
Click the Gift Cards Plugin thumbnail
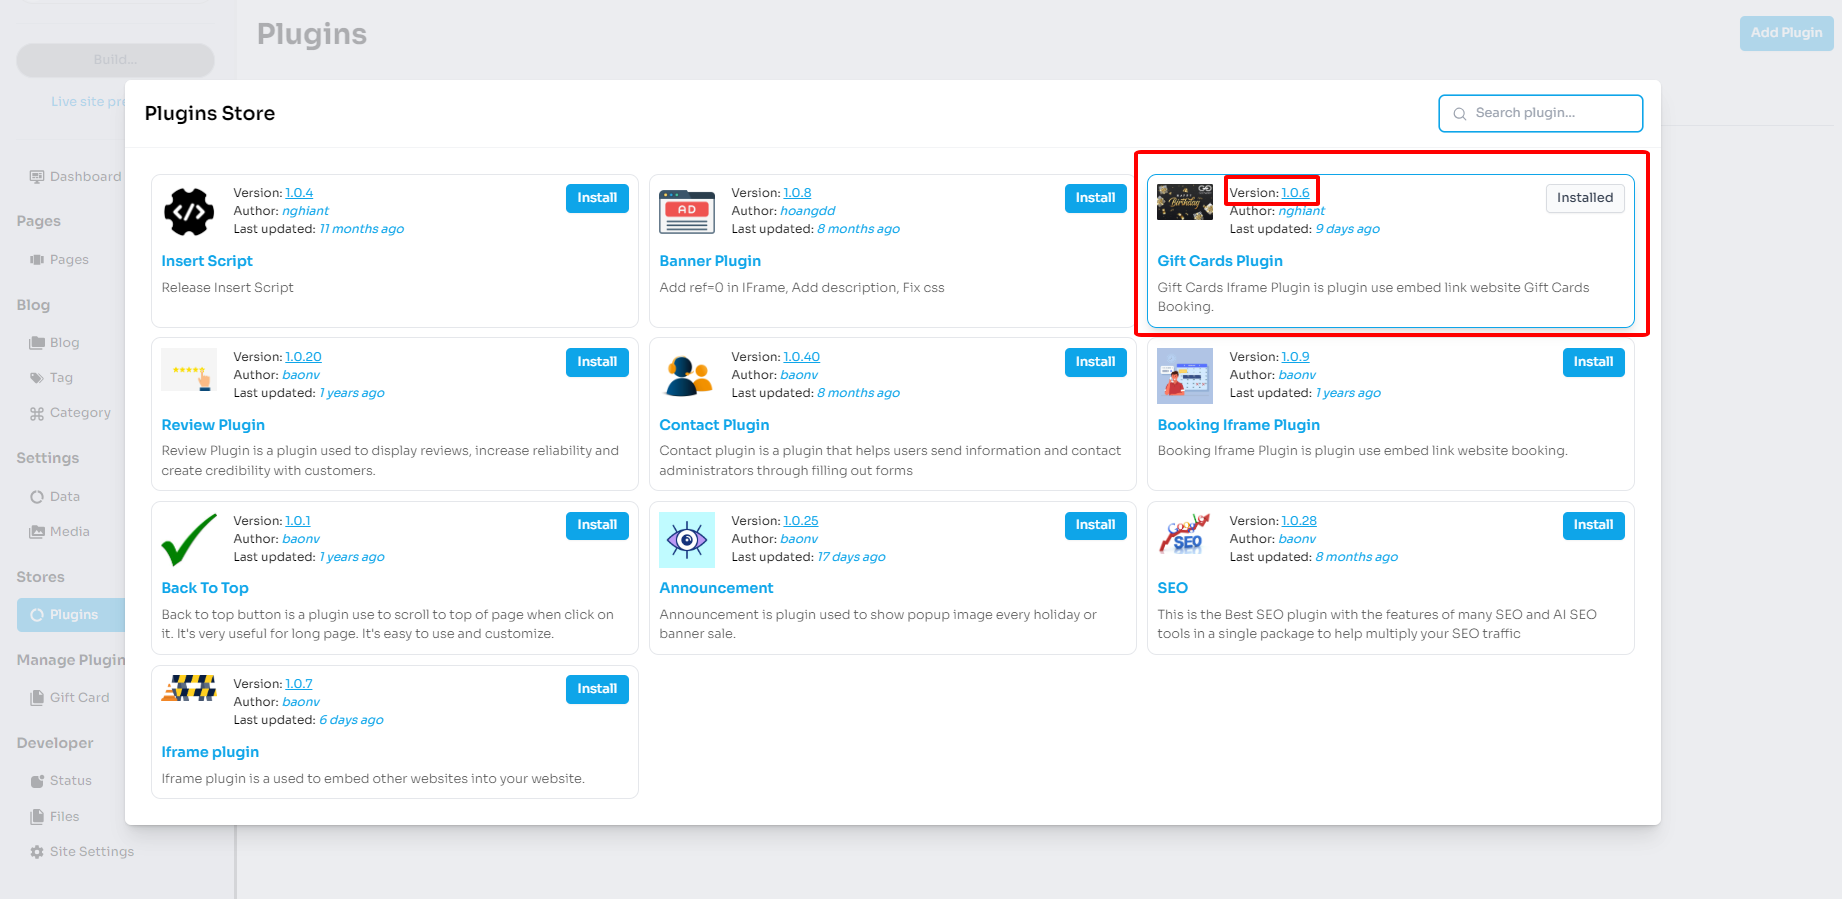tap(1185, 202)
